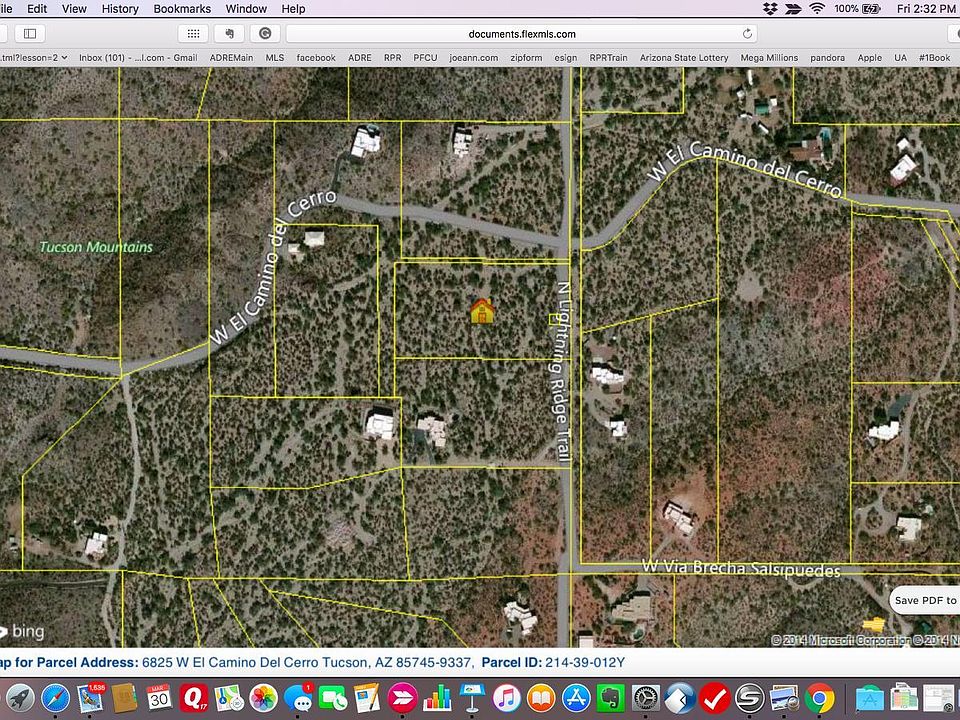Open iBooks from the Dock

[x=541, y=698]
